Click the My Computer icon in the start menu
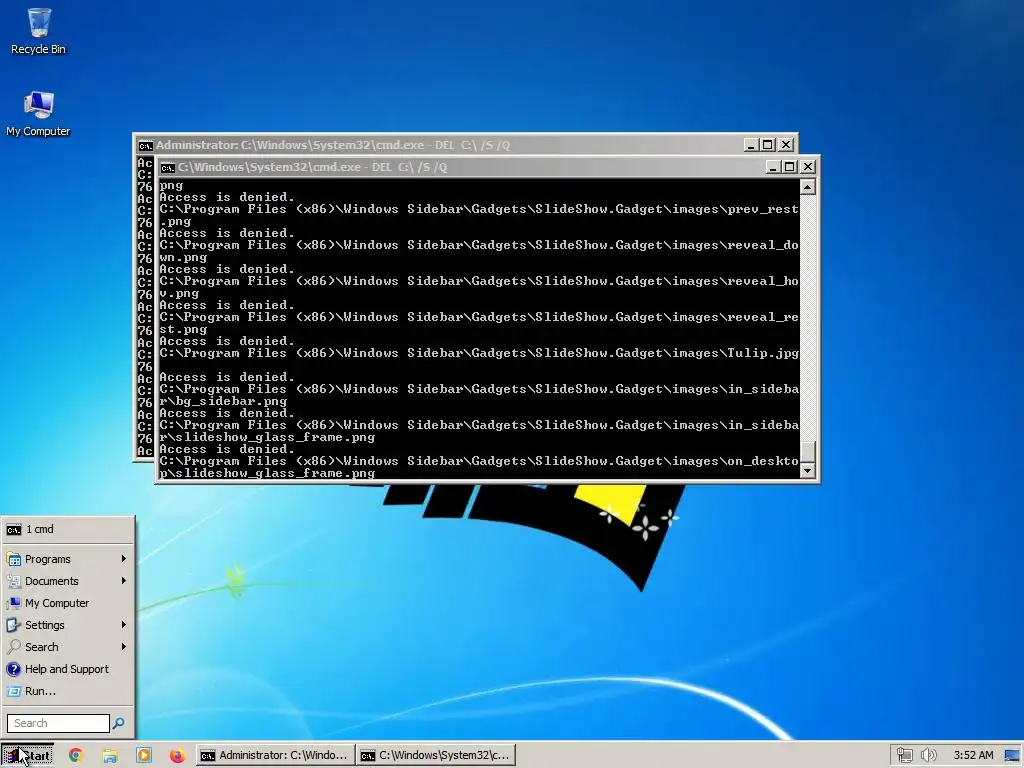The height and width of the screenshot is (768, 1024). [x=14, y=603]
